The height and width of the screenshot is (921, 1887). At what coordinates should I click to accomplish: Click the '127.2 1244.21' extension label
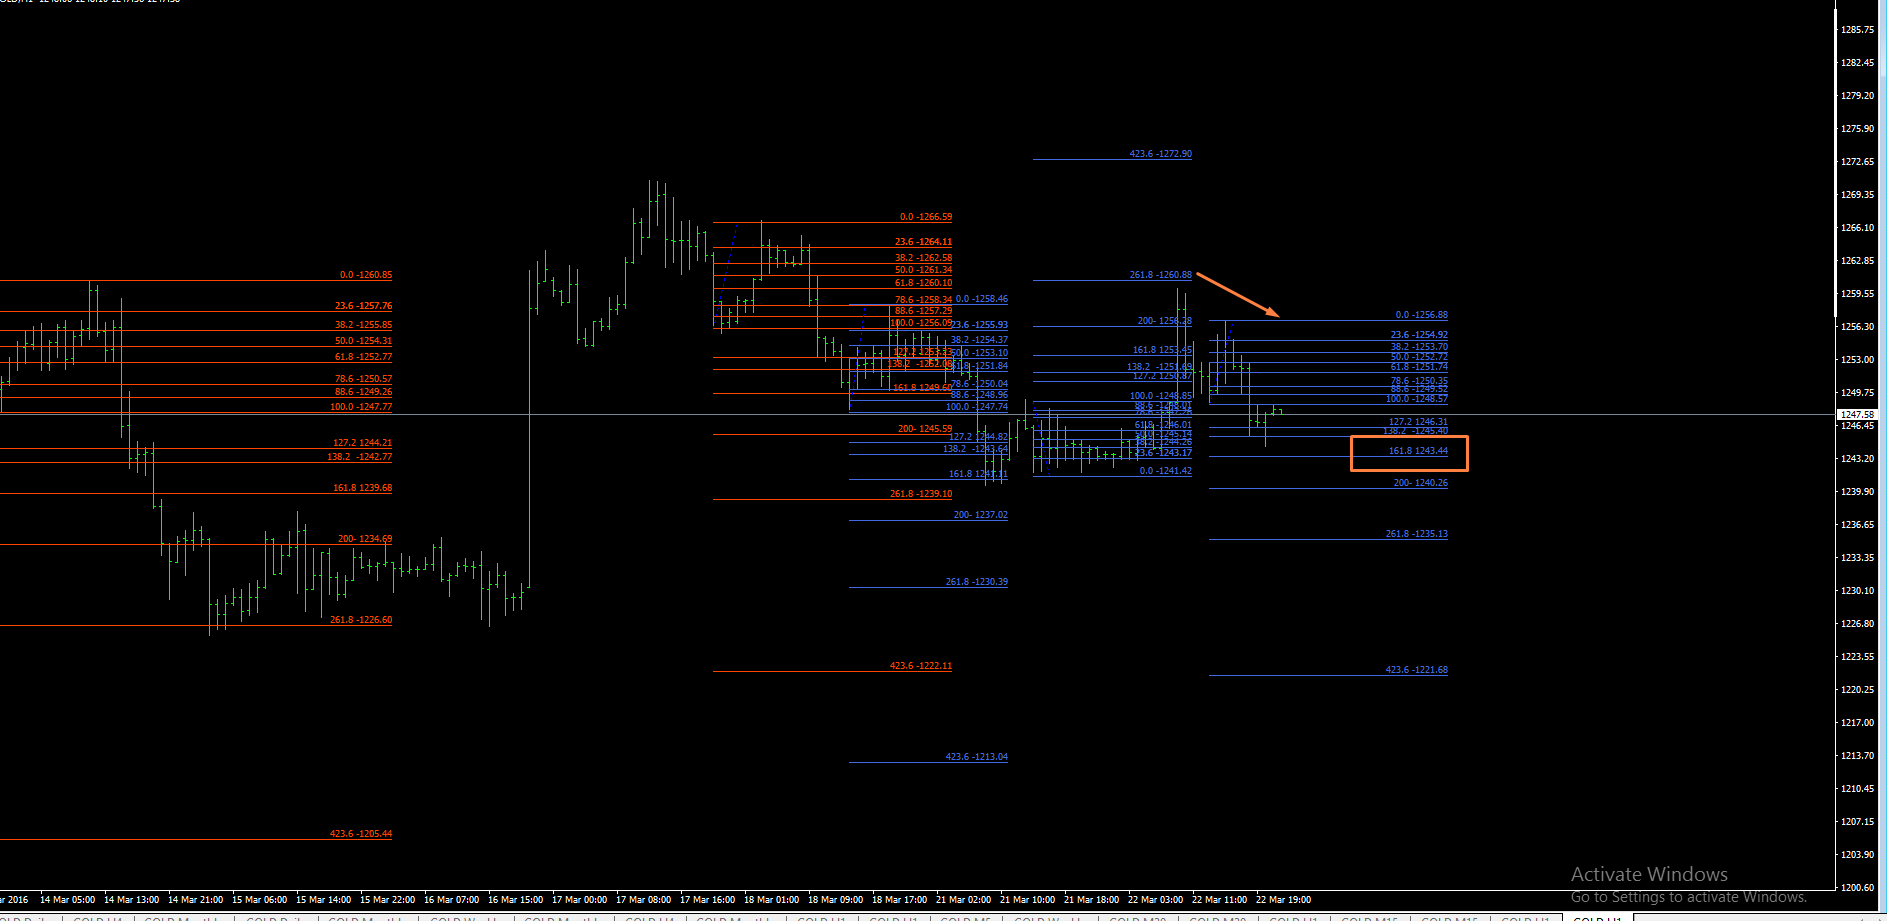click(x=362, y=443)
